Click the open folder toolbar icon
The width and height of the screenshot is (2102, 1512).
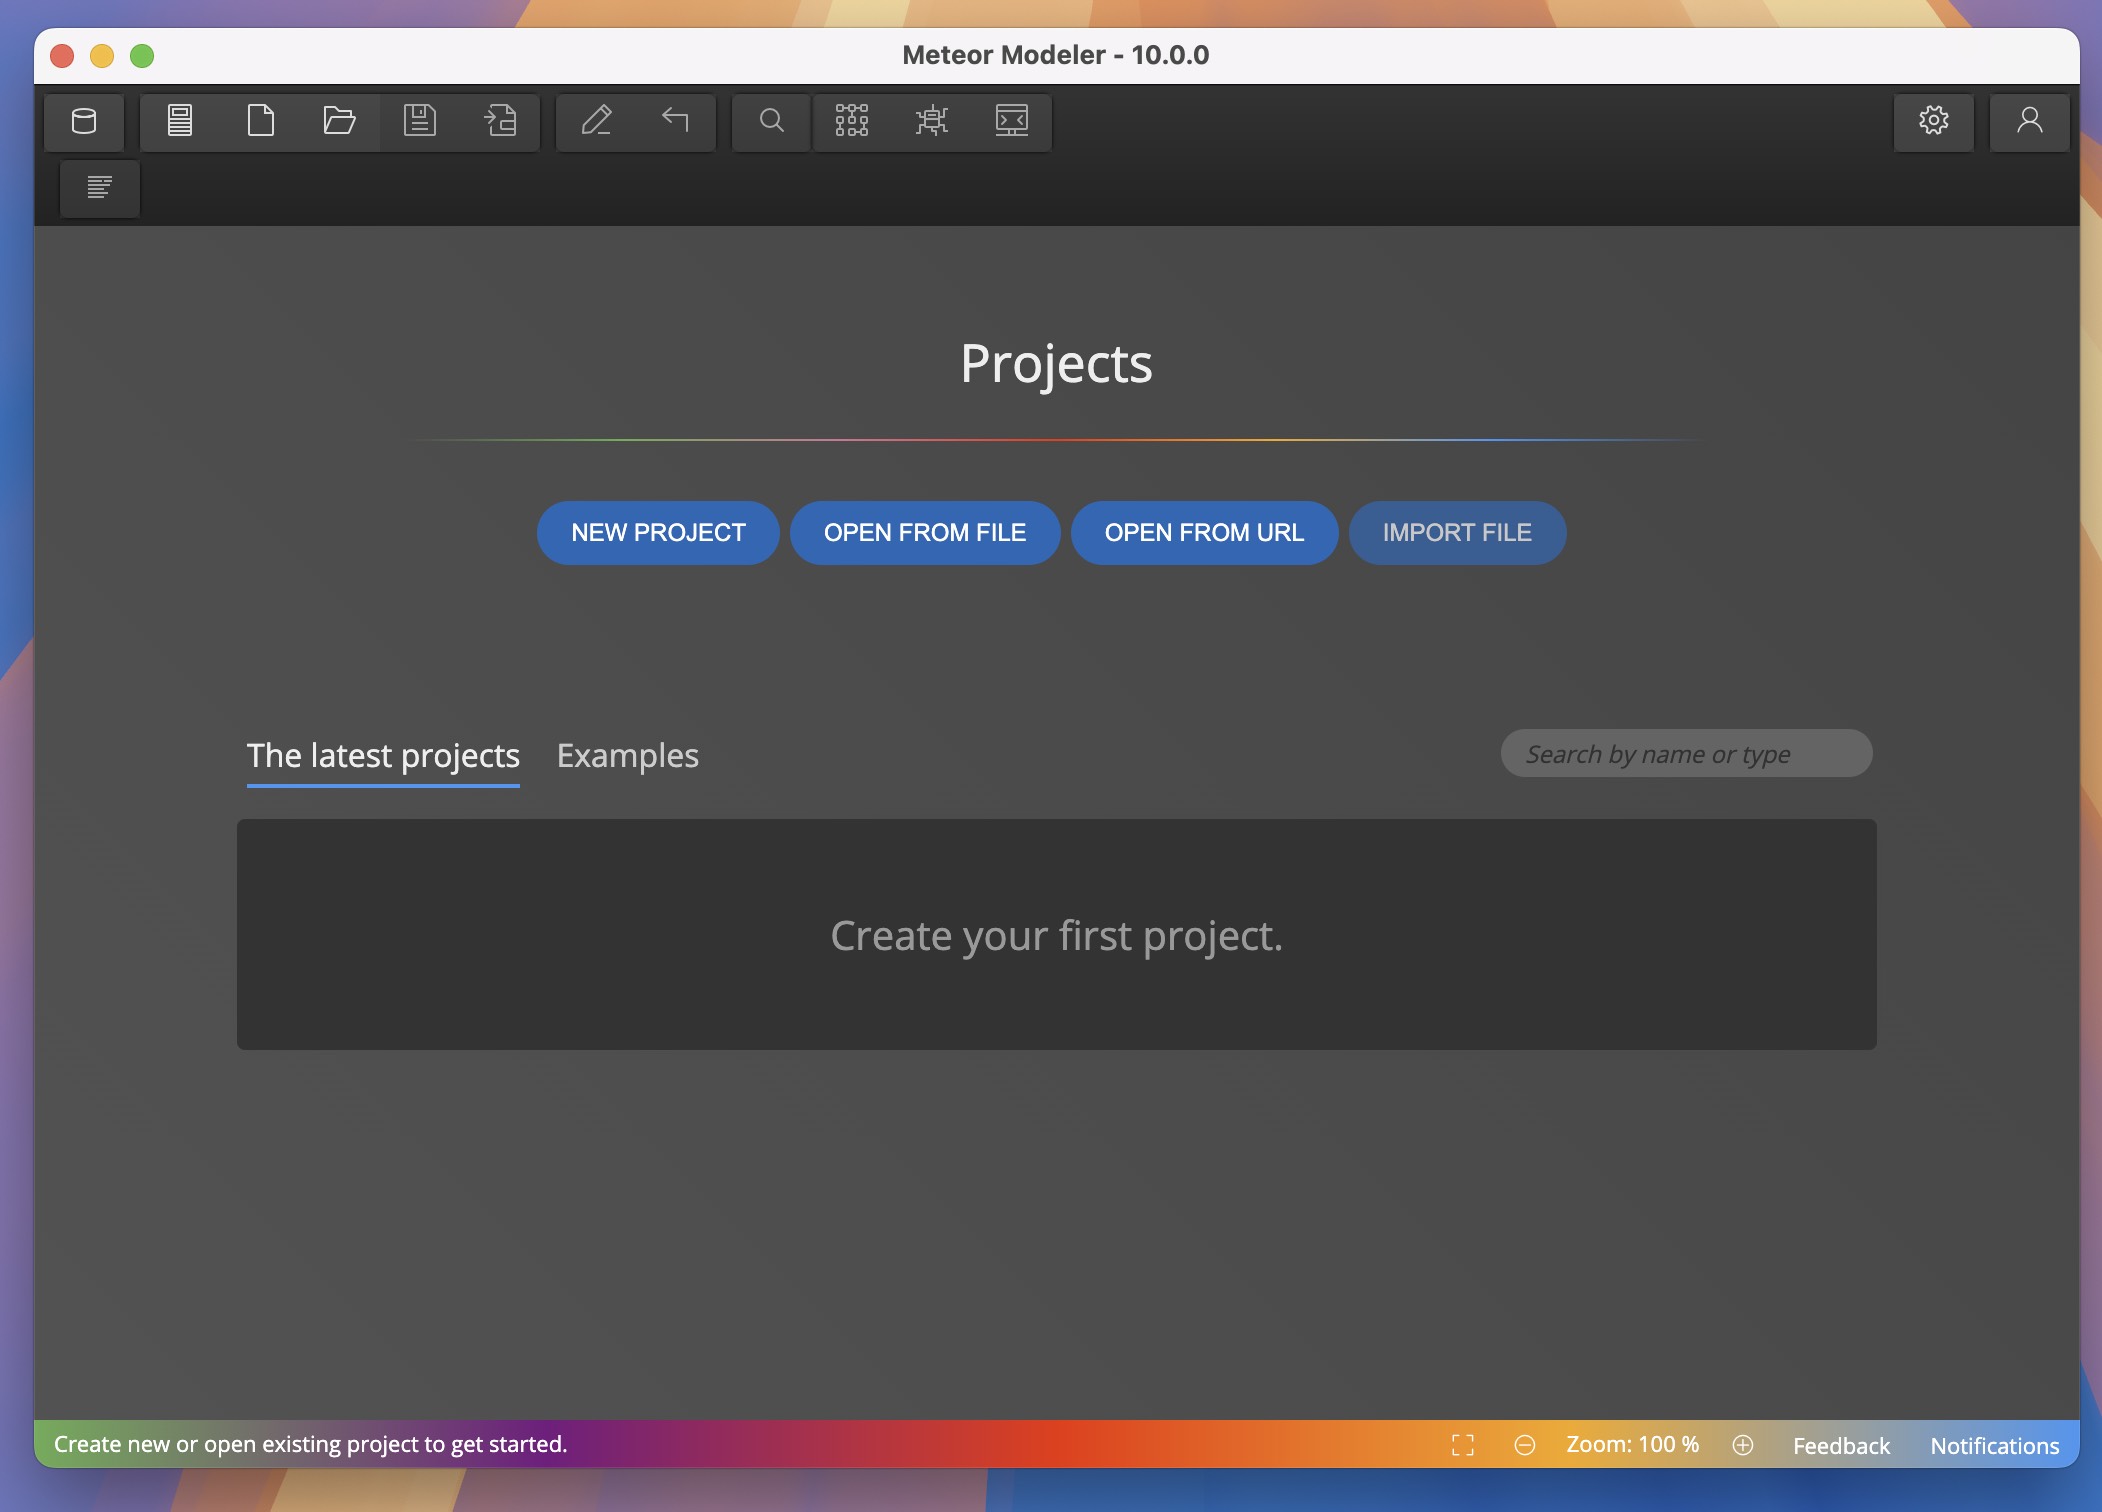click(x=340, y=121)
